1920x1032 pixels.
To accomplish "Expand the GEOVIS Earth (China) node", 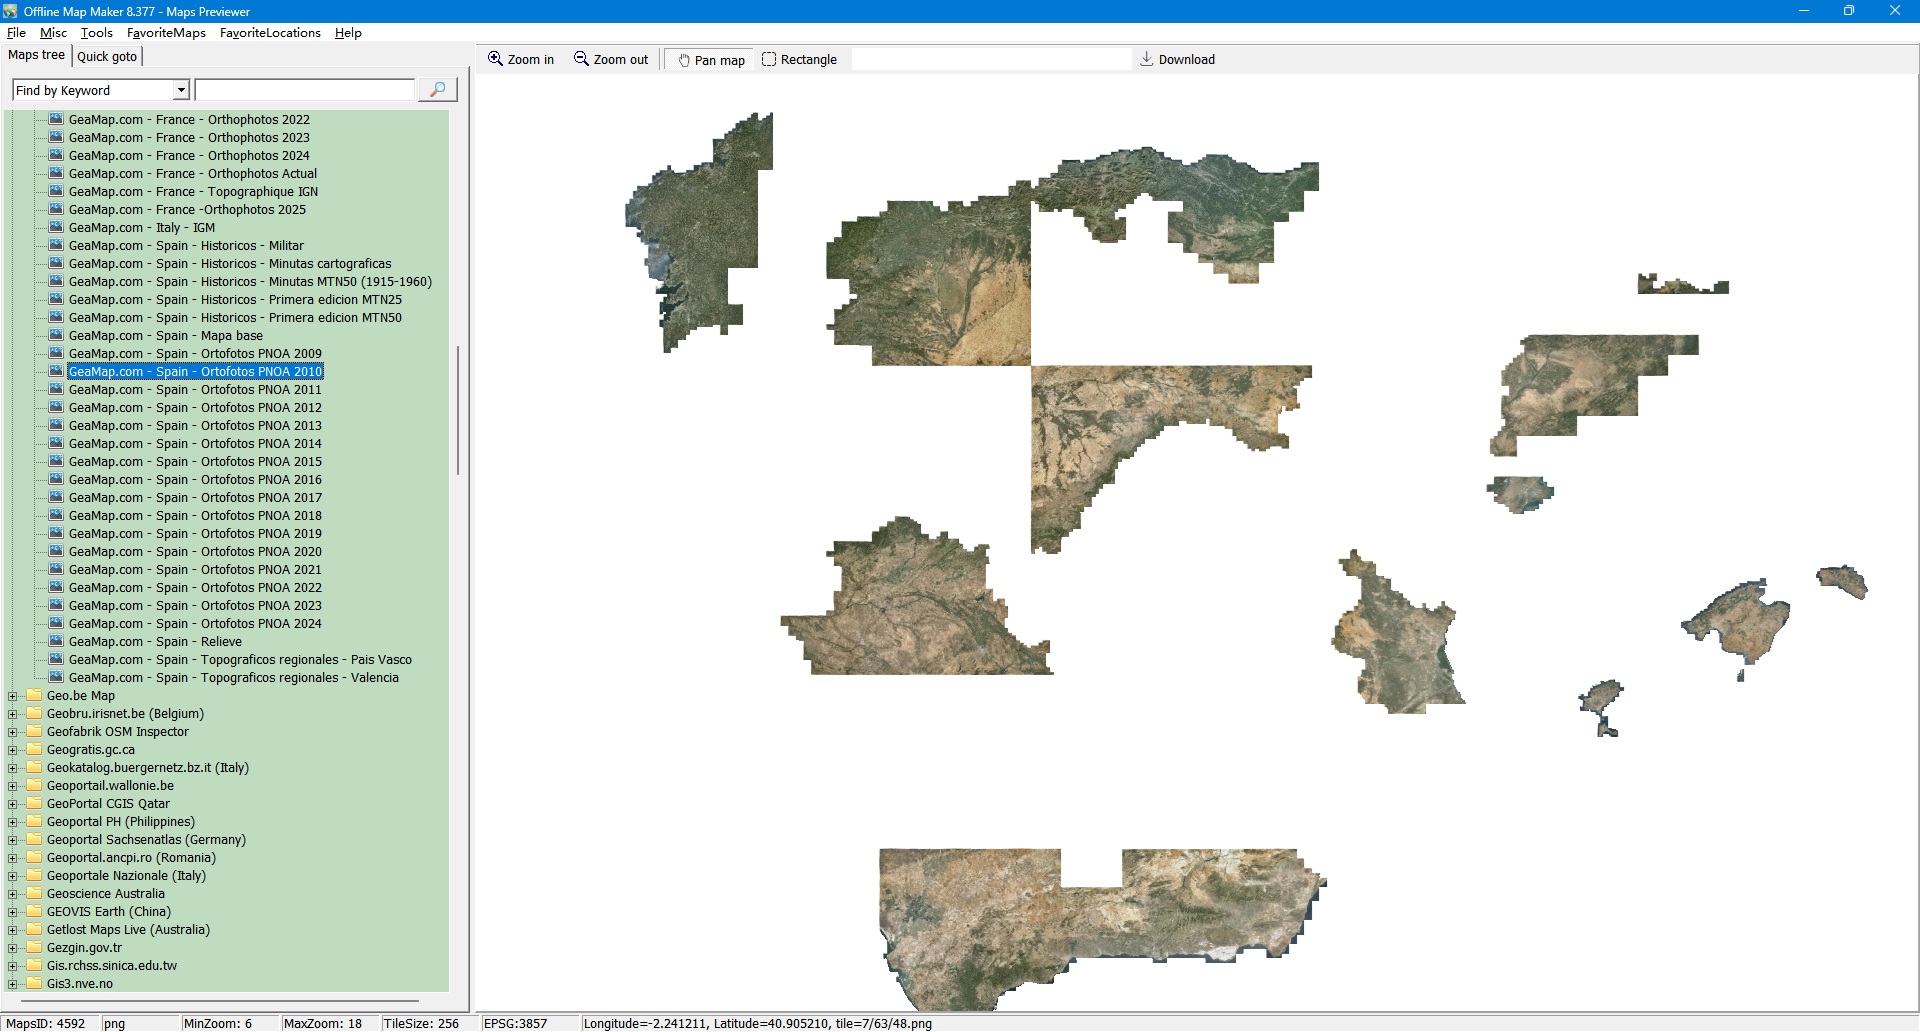I will click(x=13, y=912).
